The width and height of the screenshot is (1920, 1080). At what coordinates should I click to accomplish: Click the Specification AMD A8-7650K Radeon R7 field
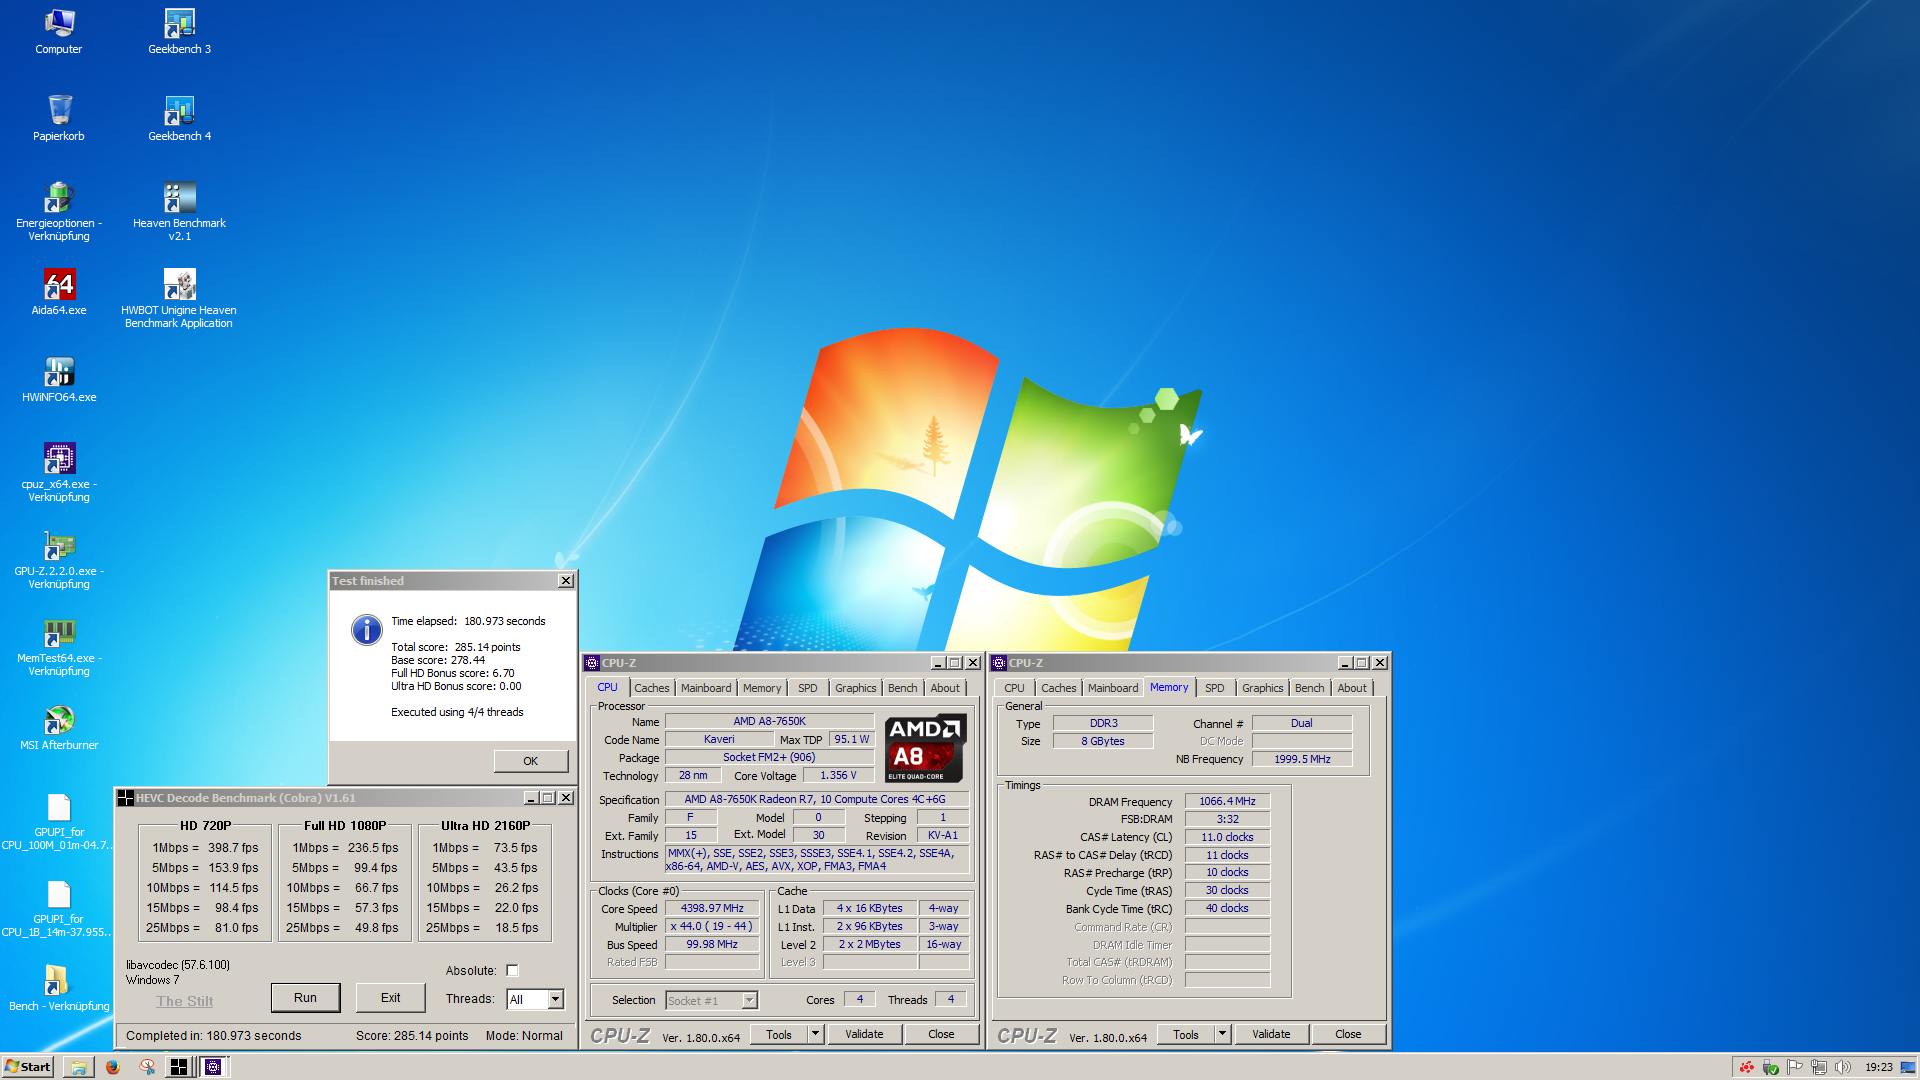click(x=815, y=800)
